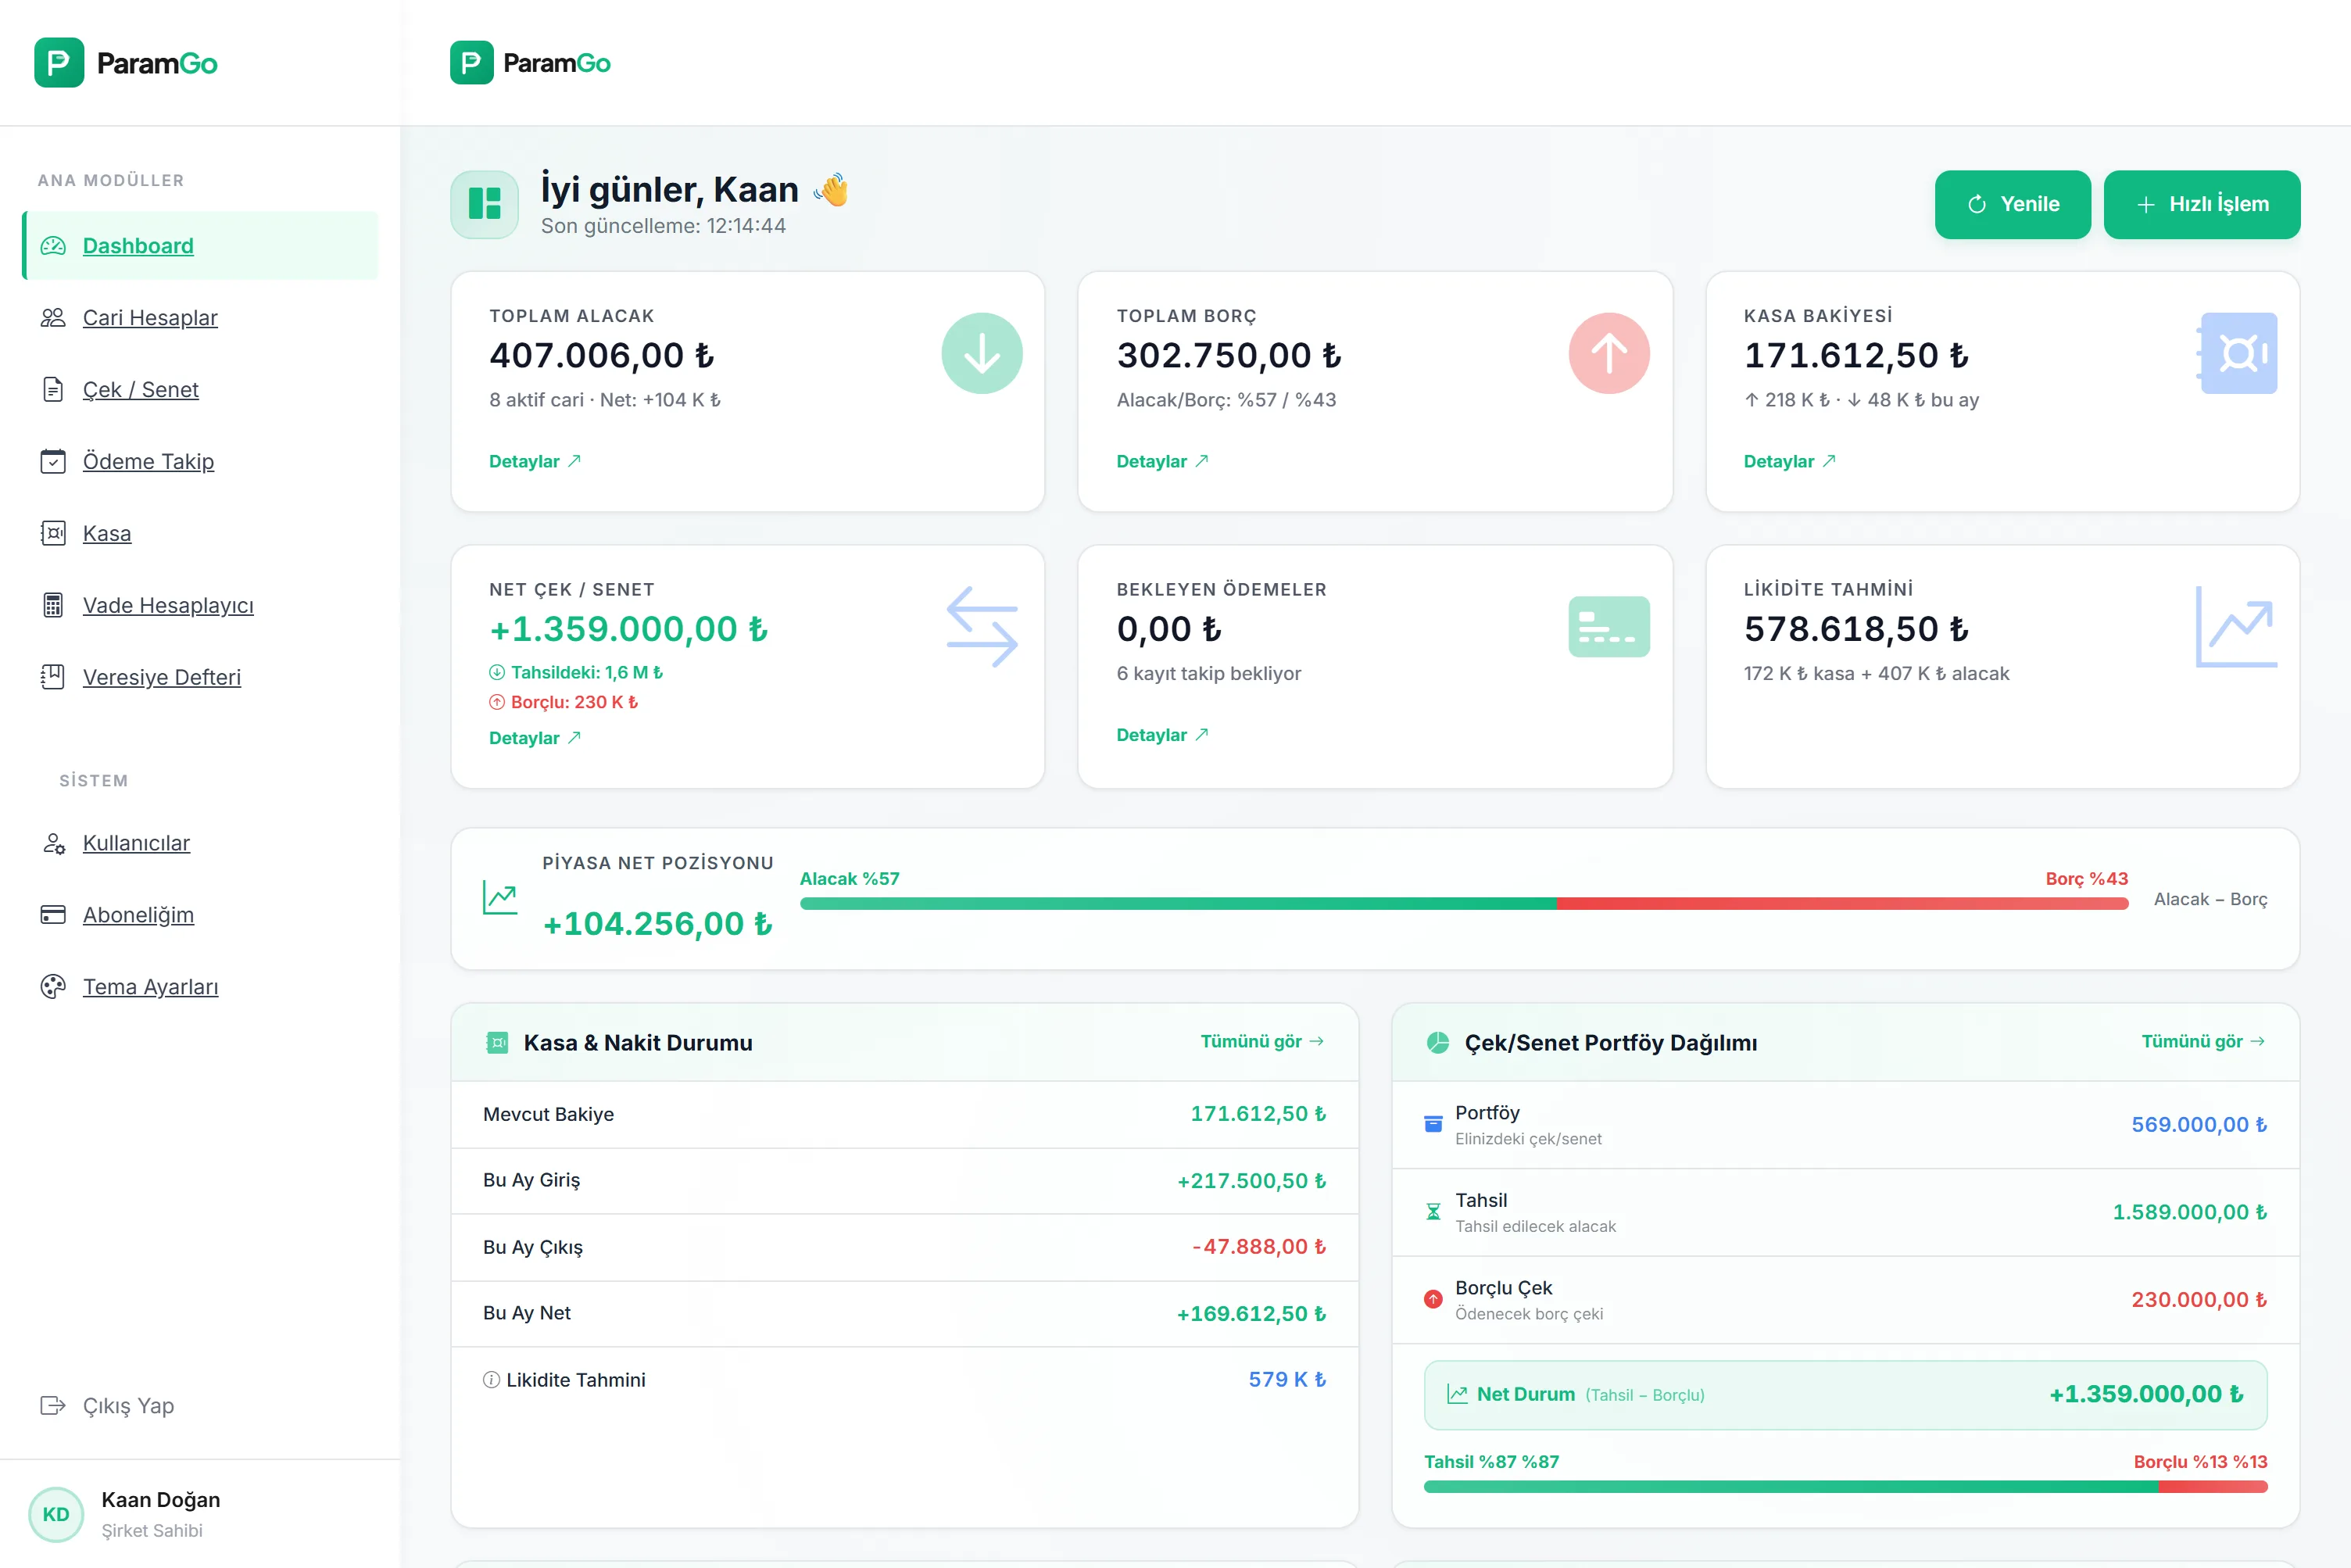Open the Çek / Senet icon
Image resolution: width=2351 pixels, height=1568 pixels.
tap(53, 389)
